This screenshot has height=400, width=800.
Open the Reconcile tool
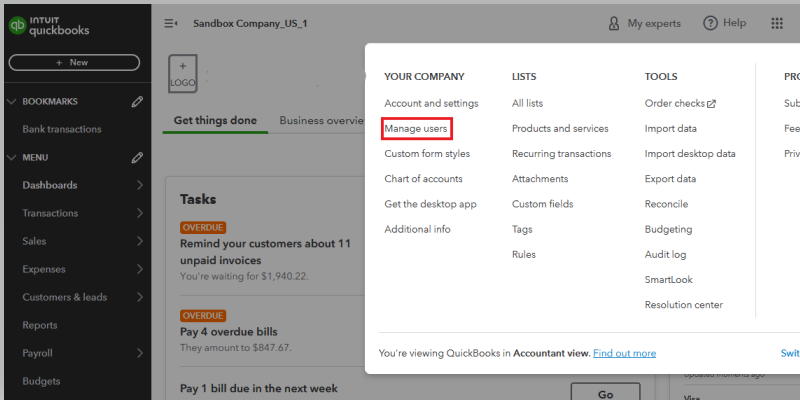pos(666,204)
